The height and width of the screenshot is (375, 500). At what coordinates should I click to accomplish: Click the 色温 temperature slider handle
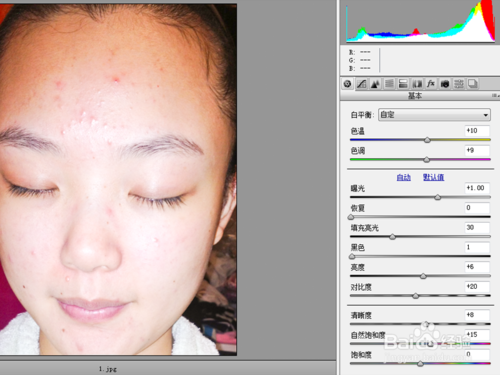click(x=427, y=140)
